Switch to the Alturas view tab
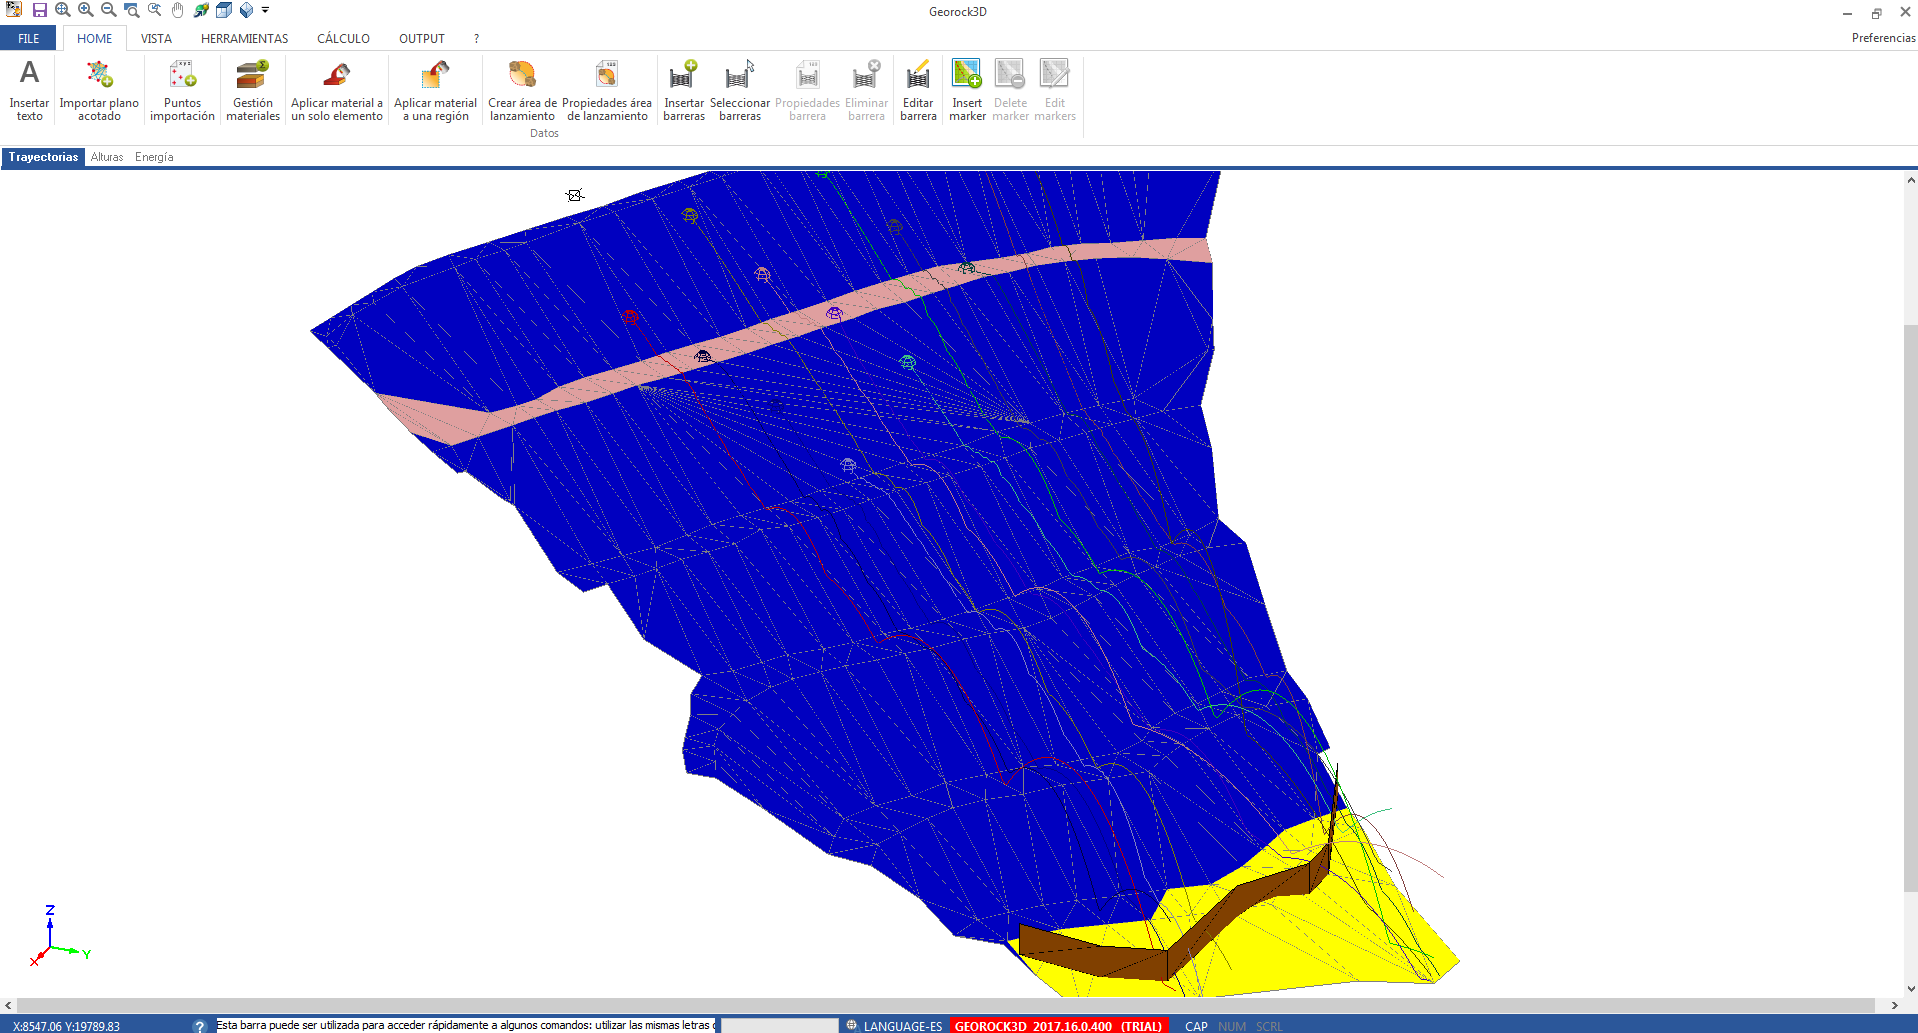This screenshot has height=1033, width=1918. click(x=107, y=157)
